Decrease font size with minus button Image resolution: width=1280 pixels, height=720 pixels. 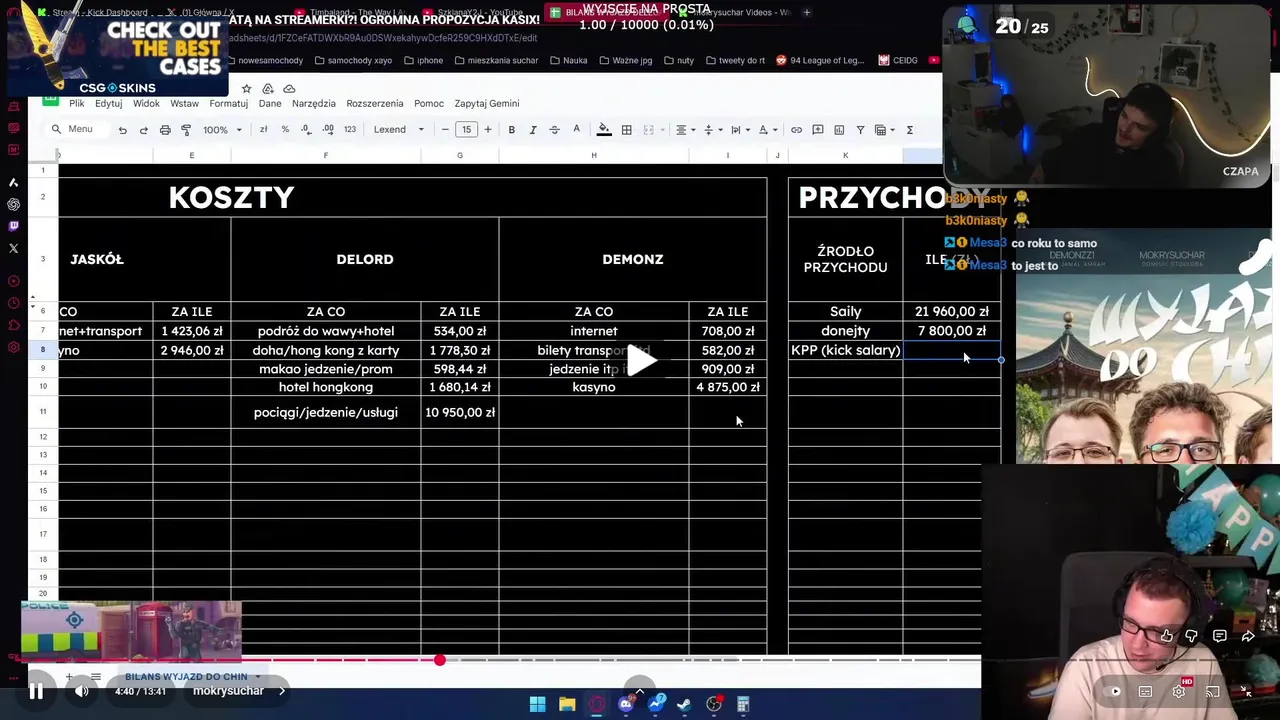coord(445,130)
